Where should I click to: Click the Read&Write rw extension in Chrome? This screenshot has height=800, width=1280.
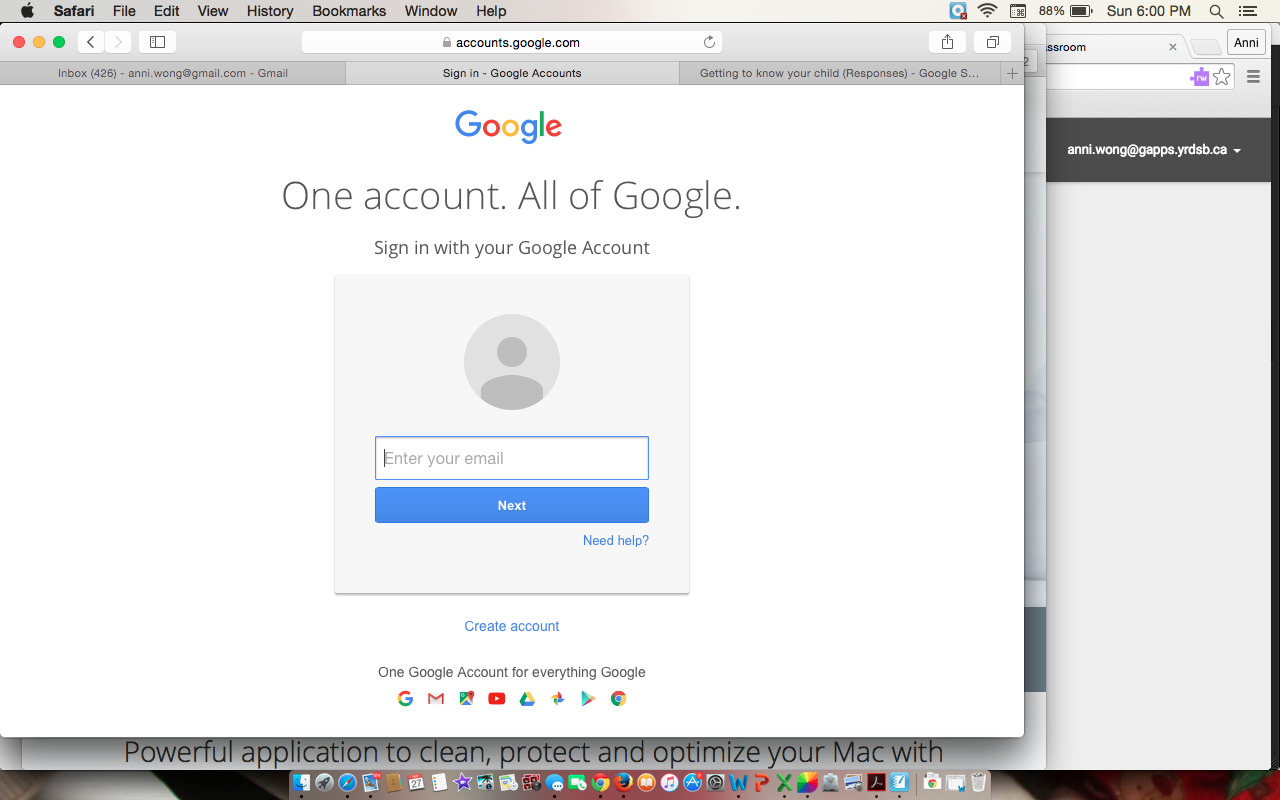tap(1200, 77)
